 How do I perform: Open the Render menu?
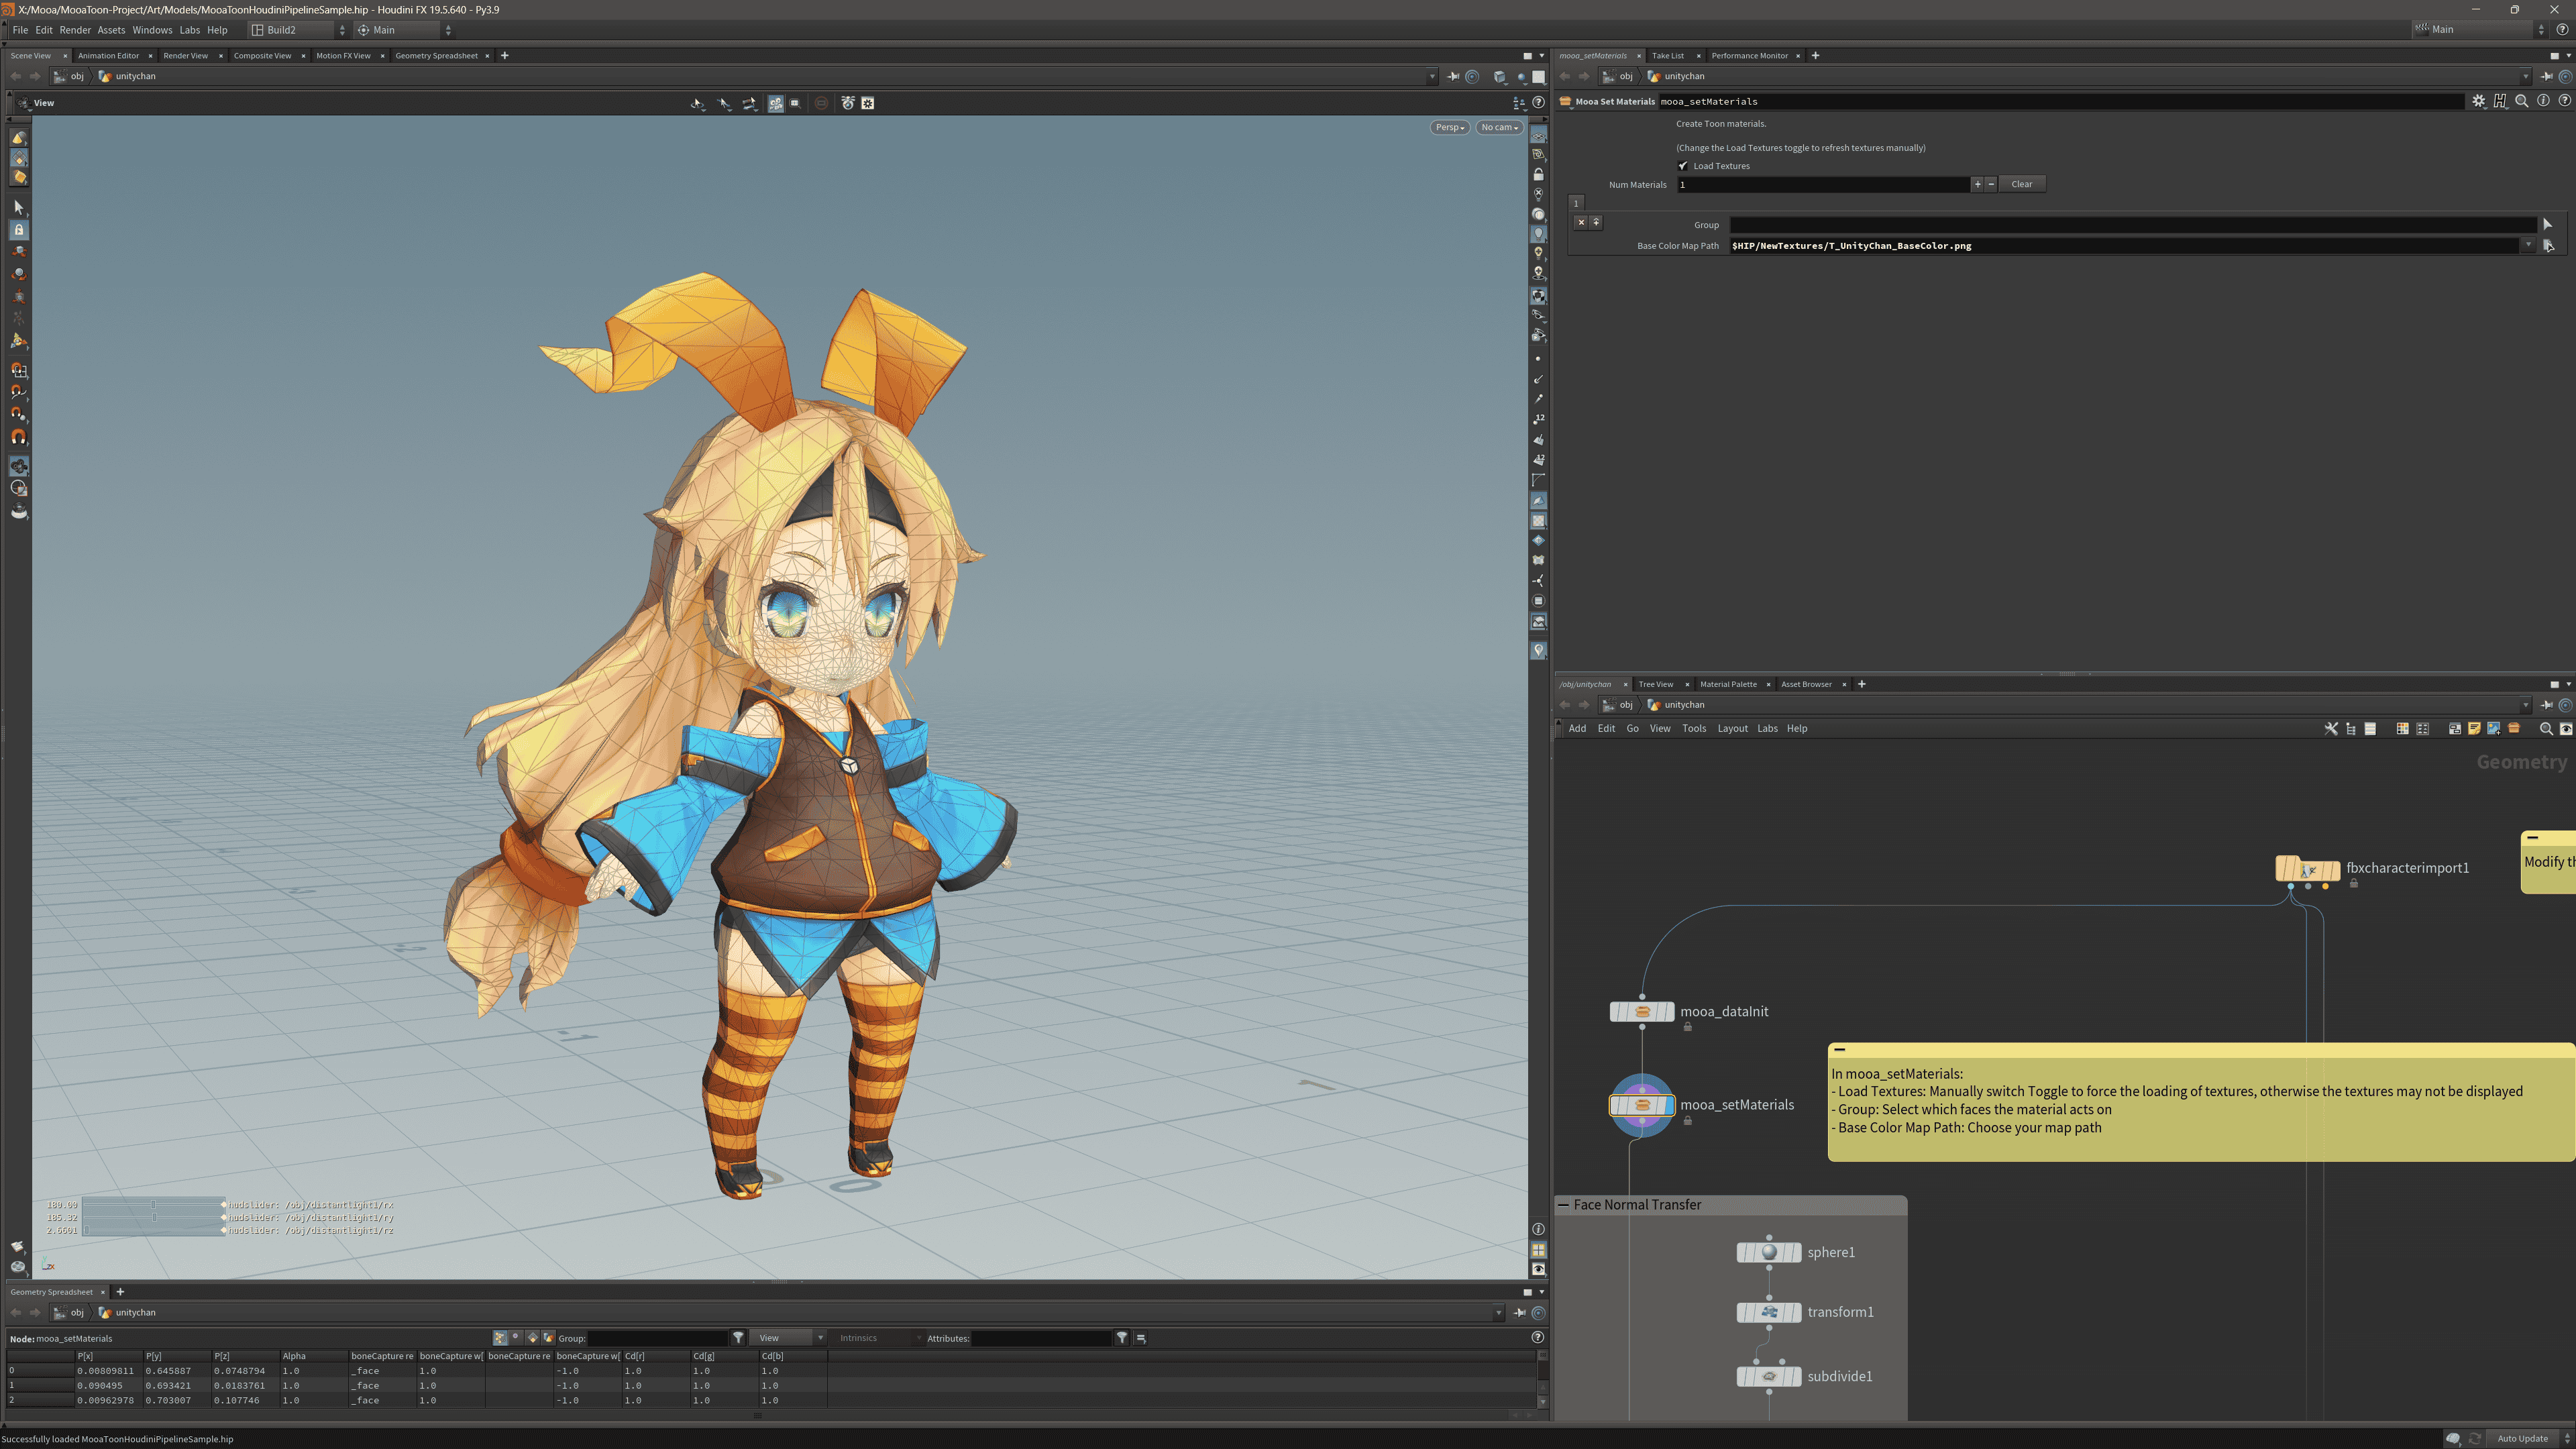[75, 30]
